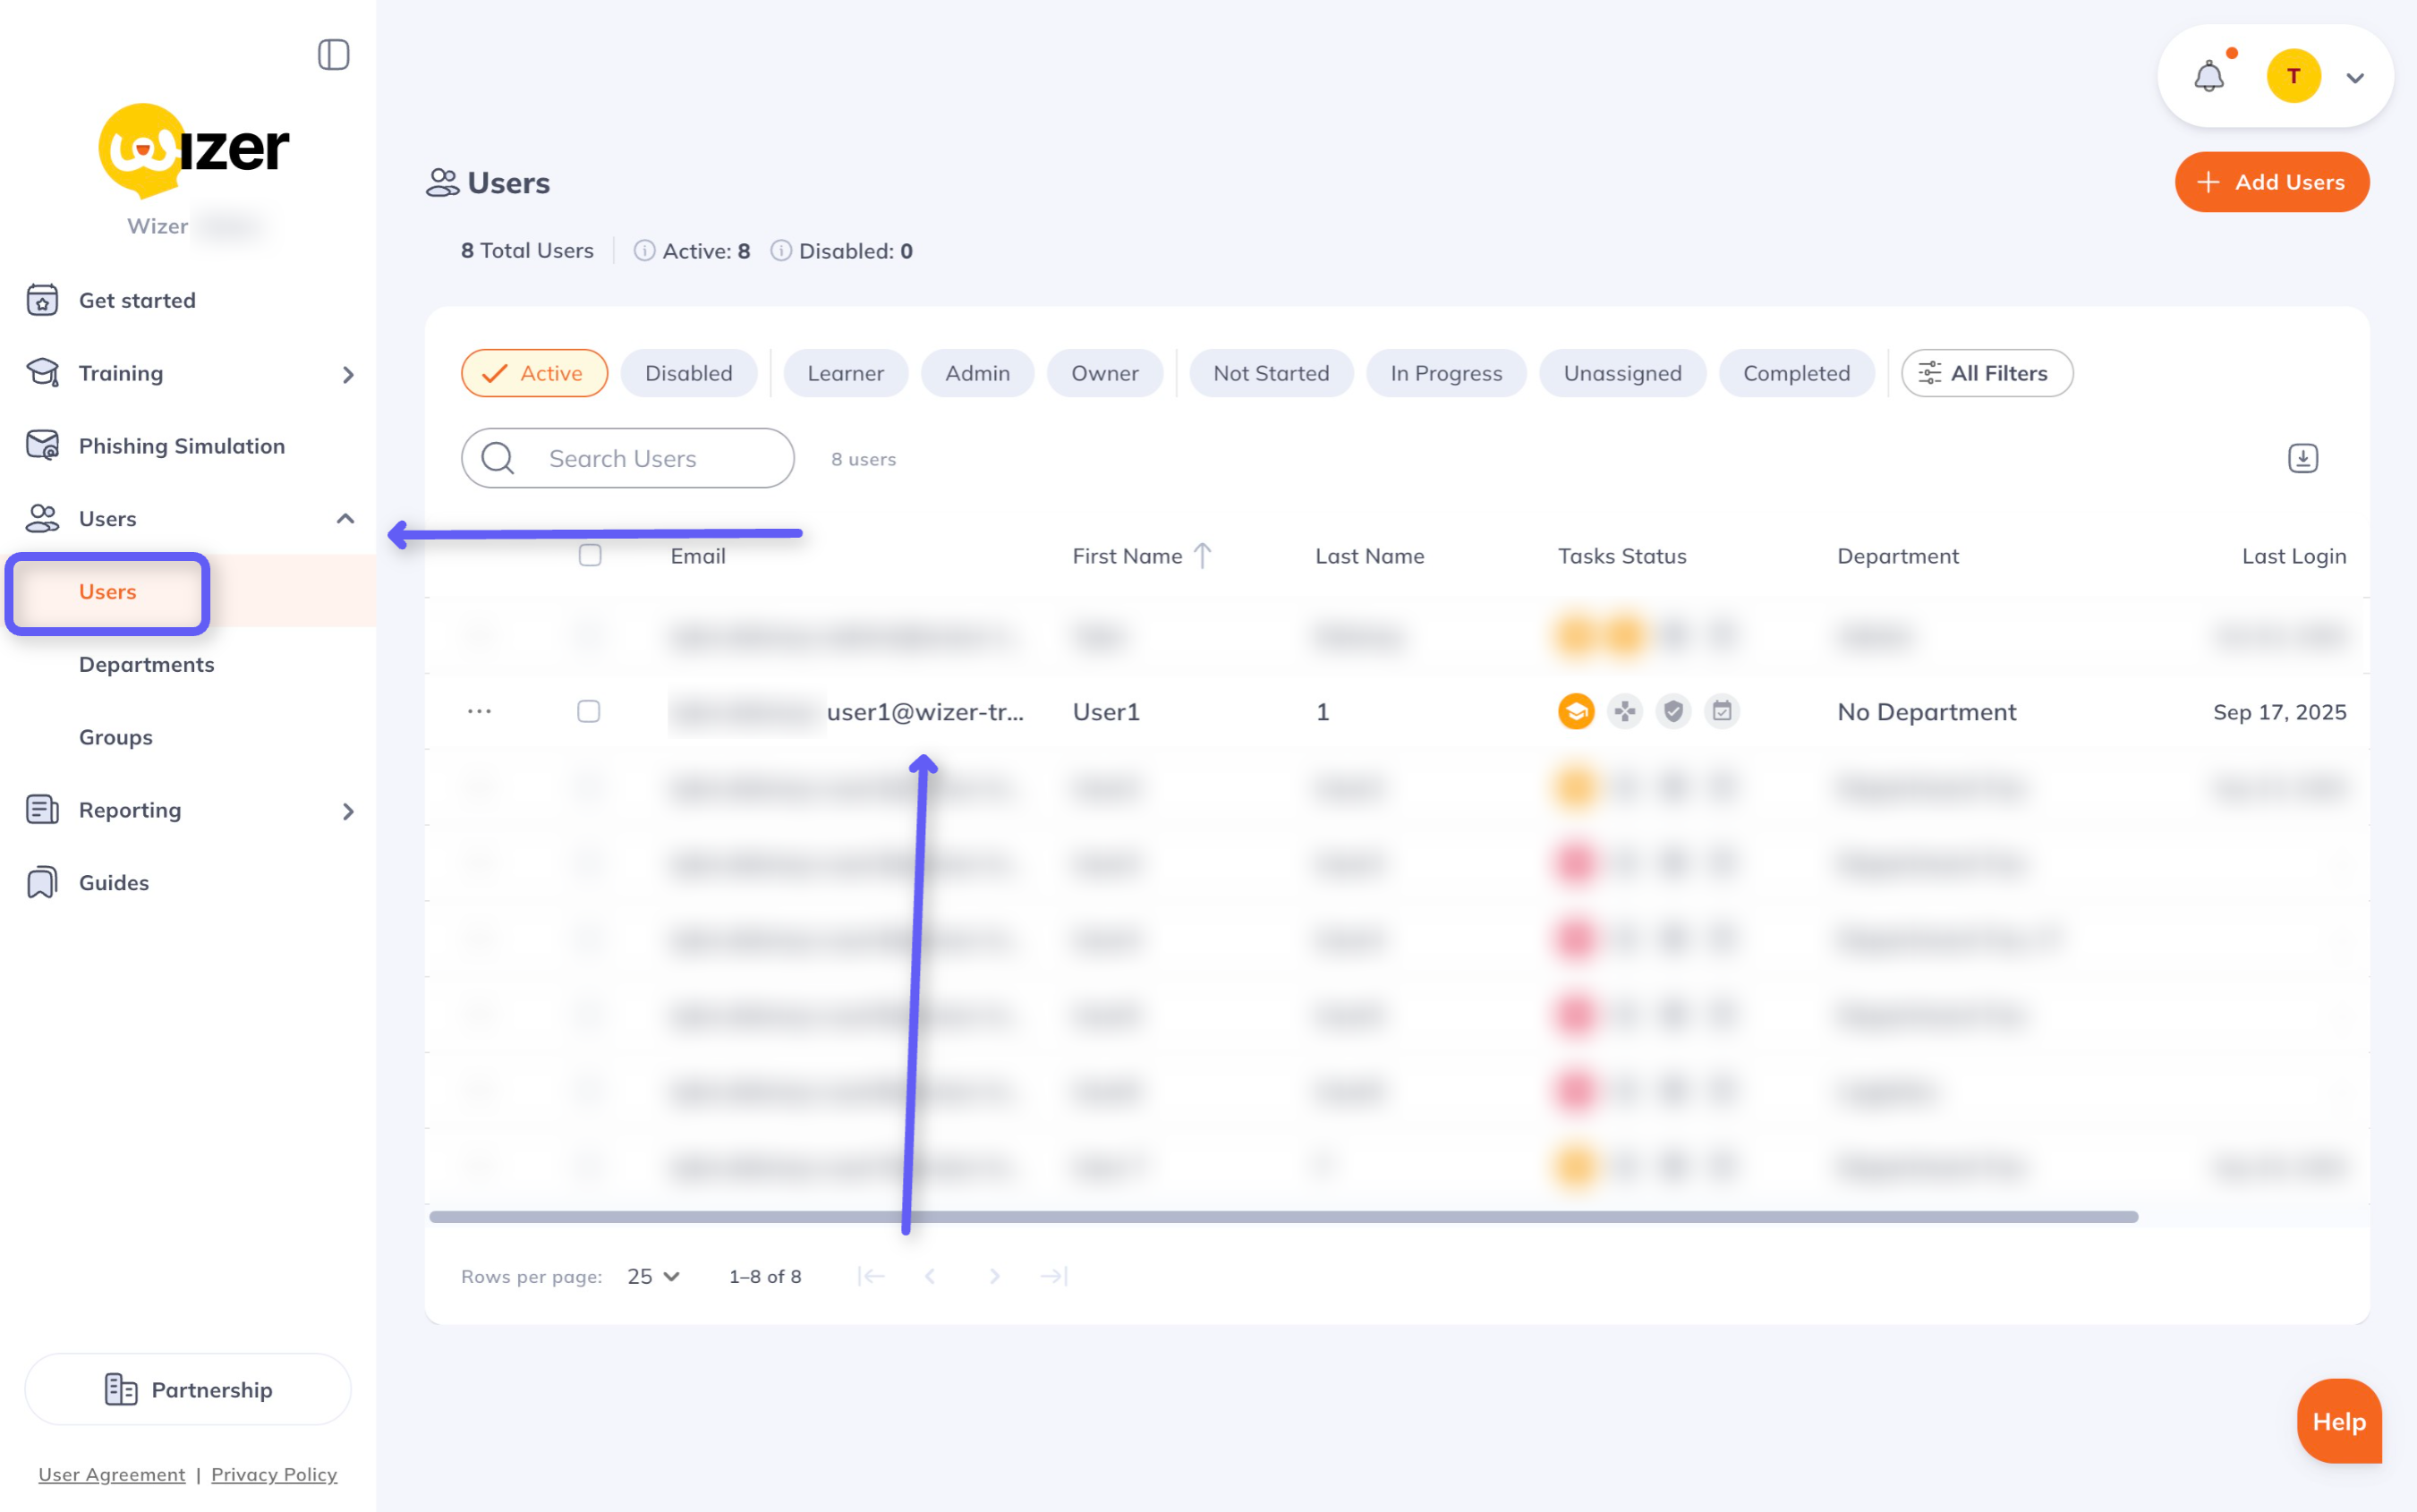2417x1512 pixels.
Task: Check the select-all checkbox in table header
Action: (x=590, y=555)
